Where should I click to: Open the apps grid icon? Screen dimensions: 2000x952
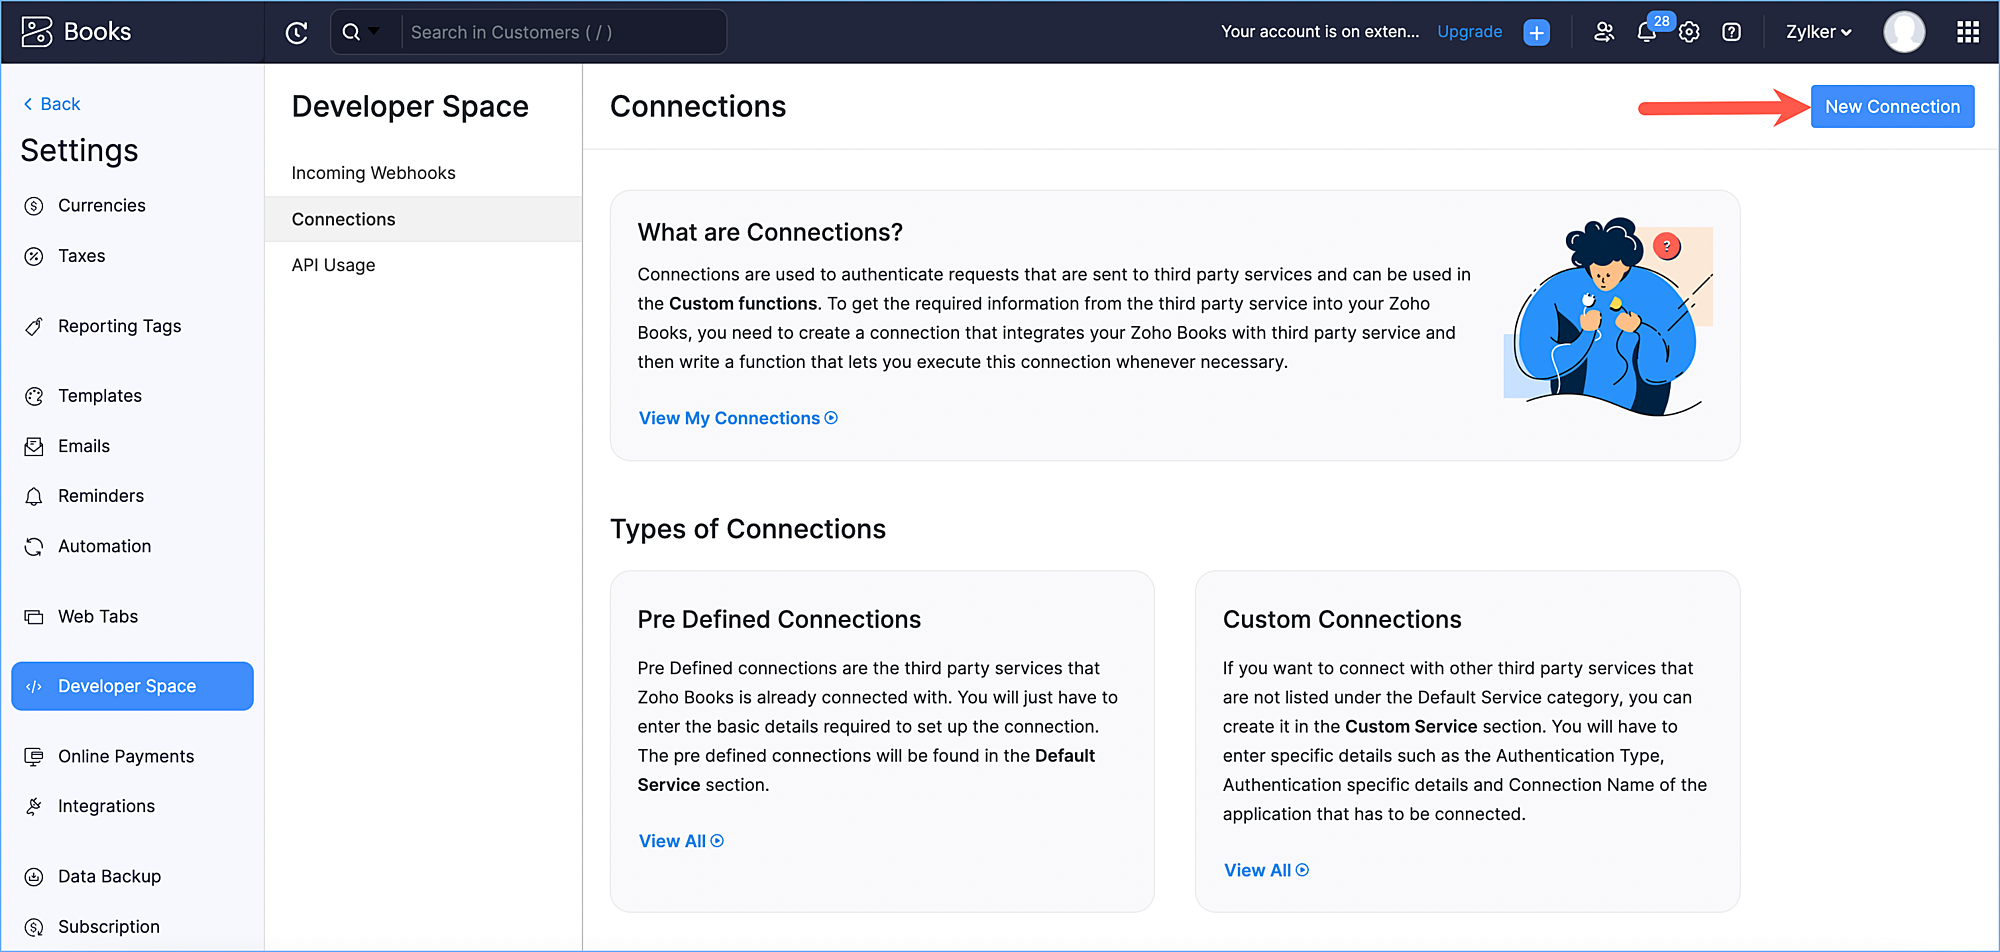pyautogui.click(x=1967, y=33)
